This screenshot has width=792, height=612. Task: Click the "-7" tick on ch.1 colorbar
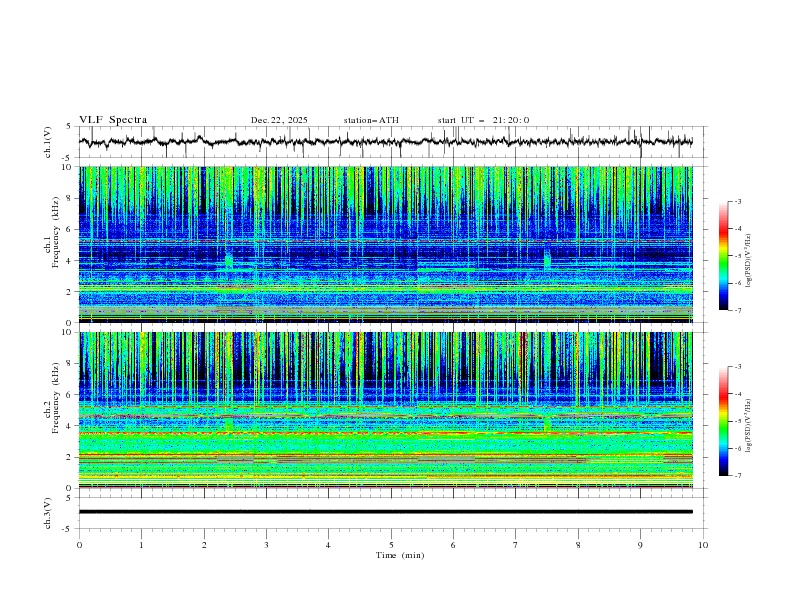pos(738,310)
